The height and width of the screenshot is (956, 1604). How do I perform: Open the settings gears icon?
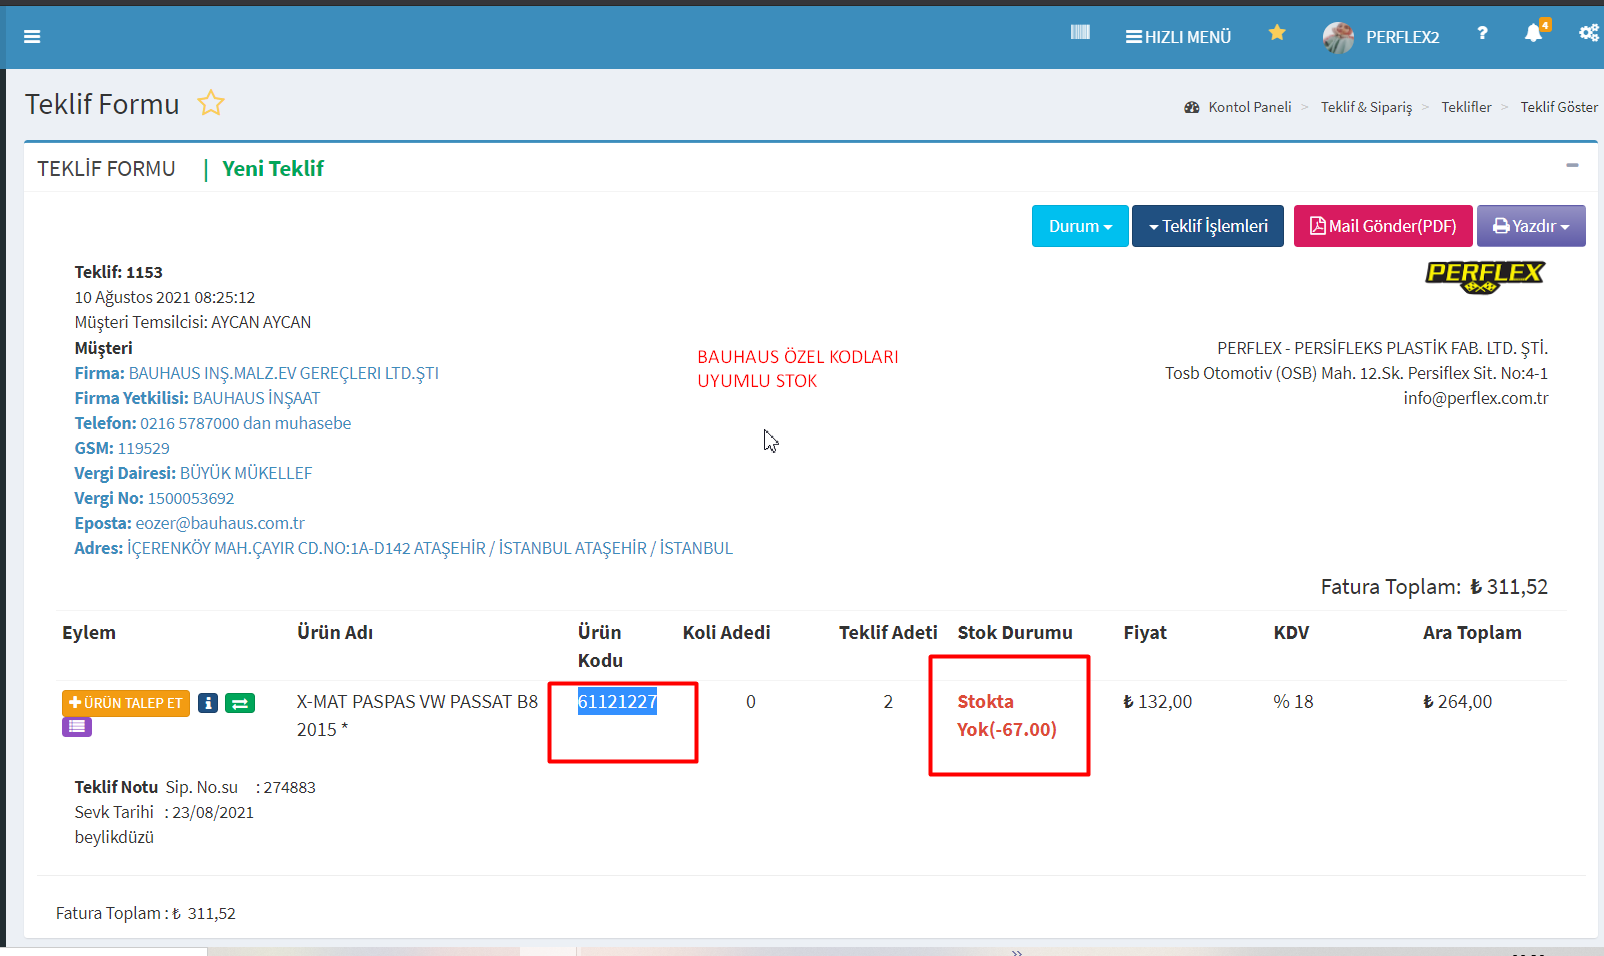[1588, 34]
